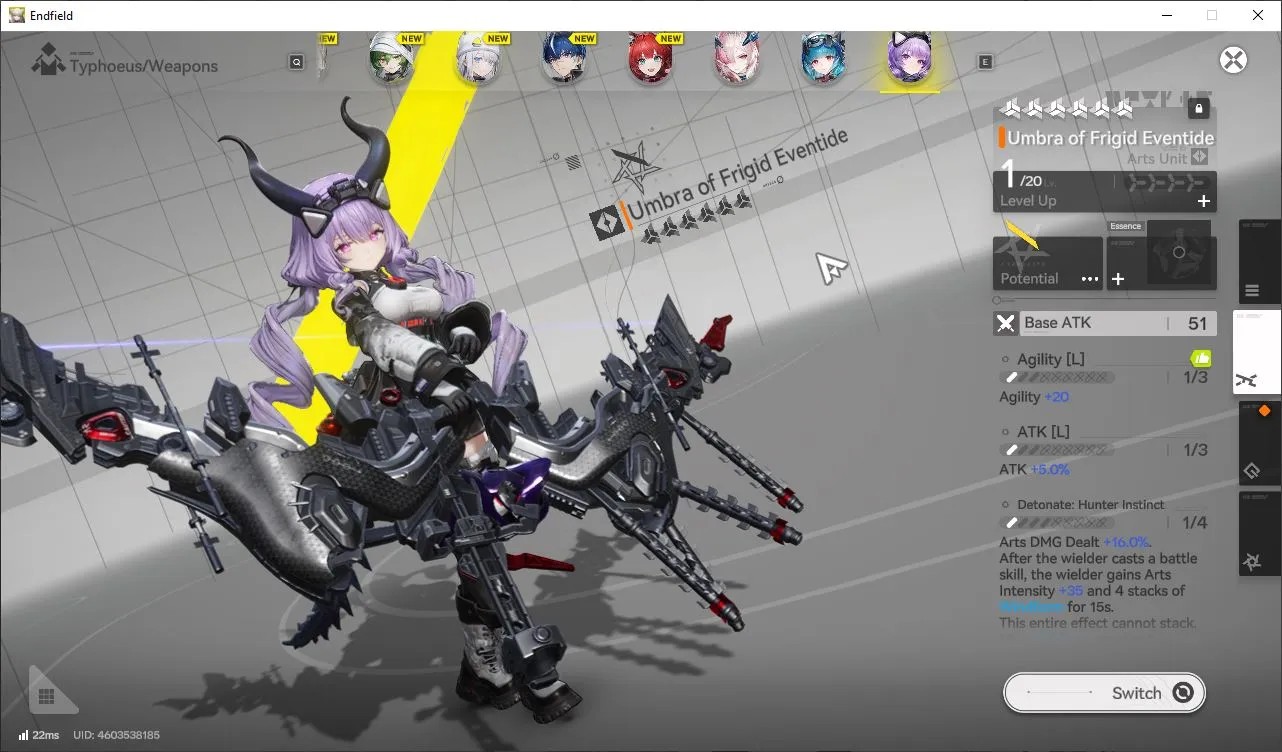Select the teal-haired character portrait

[823, 58]
